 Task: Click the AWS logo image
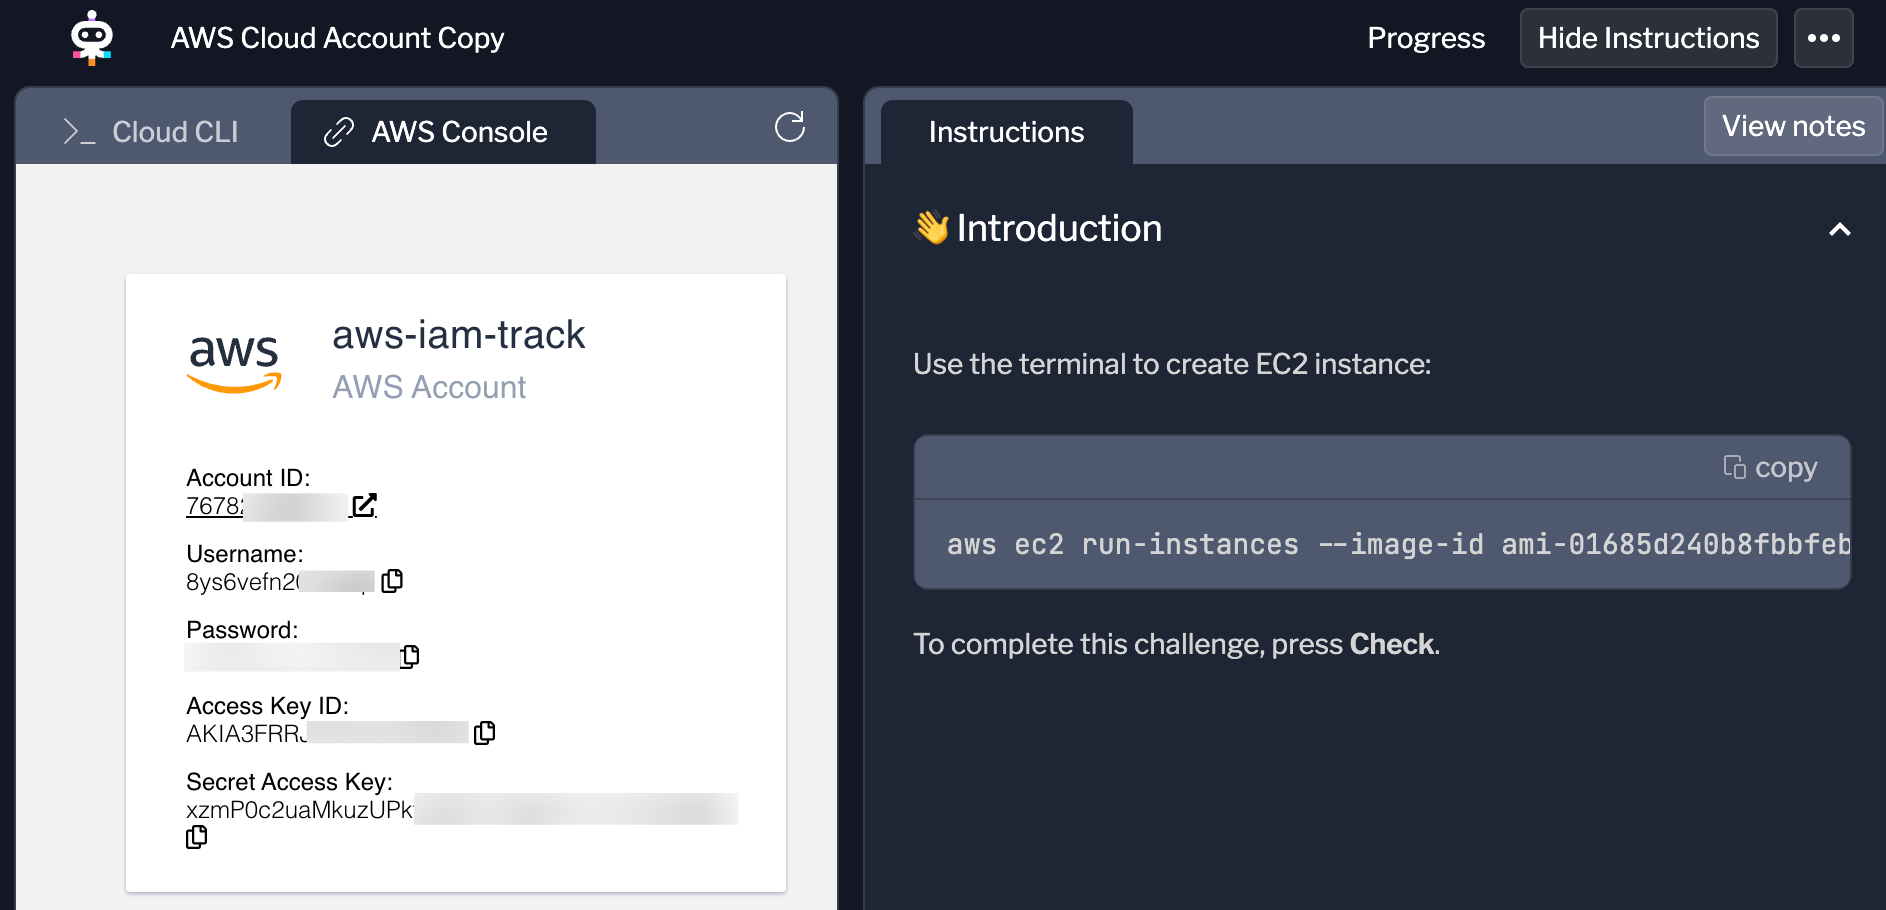235,362
